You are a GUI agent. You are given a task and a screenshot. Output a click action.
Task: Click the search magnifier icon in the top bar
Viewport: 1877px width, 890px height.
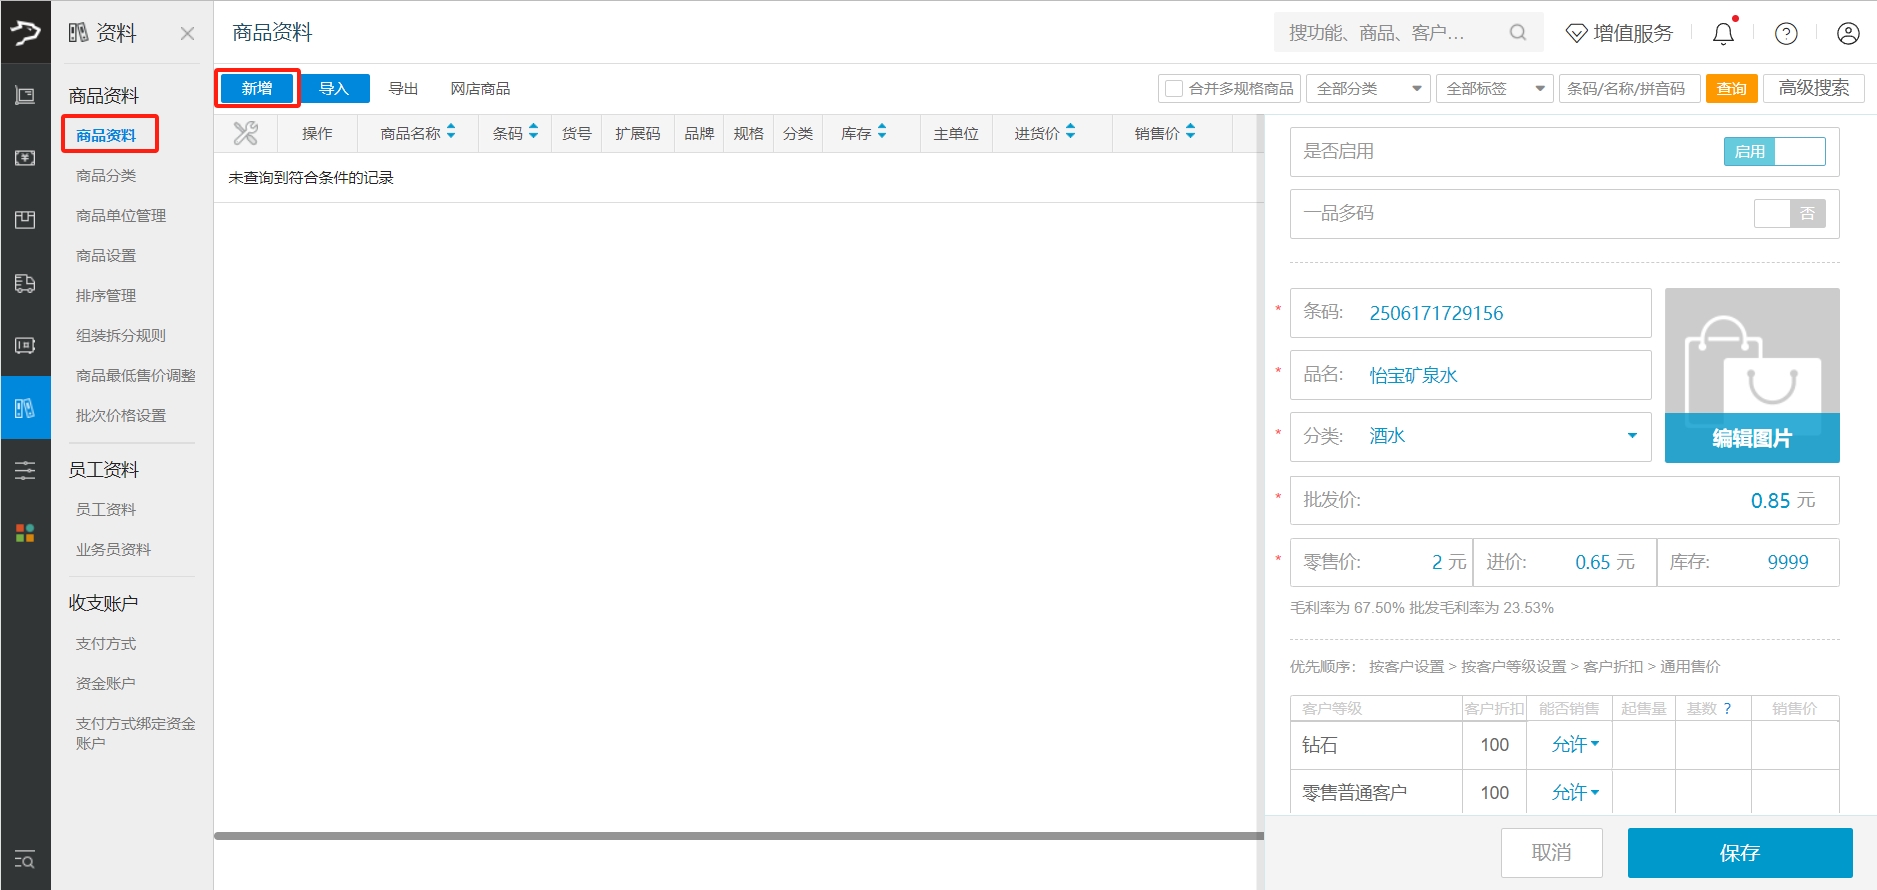pos(1518,33)
